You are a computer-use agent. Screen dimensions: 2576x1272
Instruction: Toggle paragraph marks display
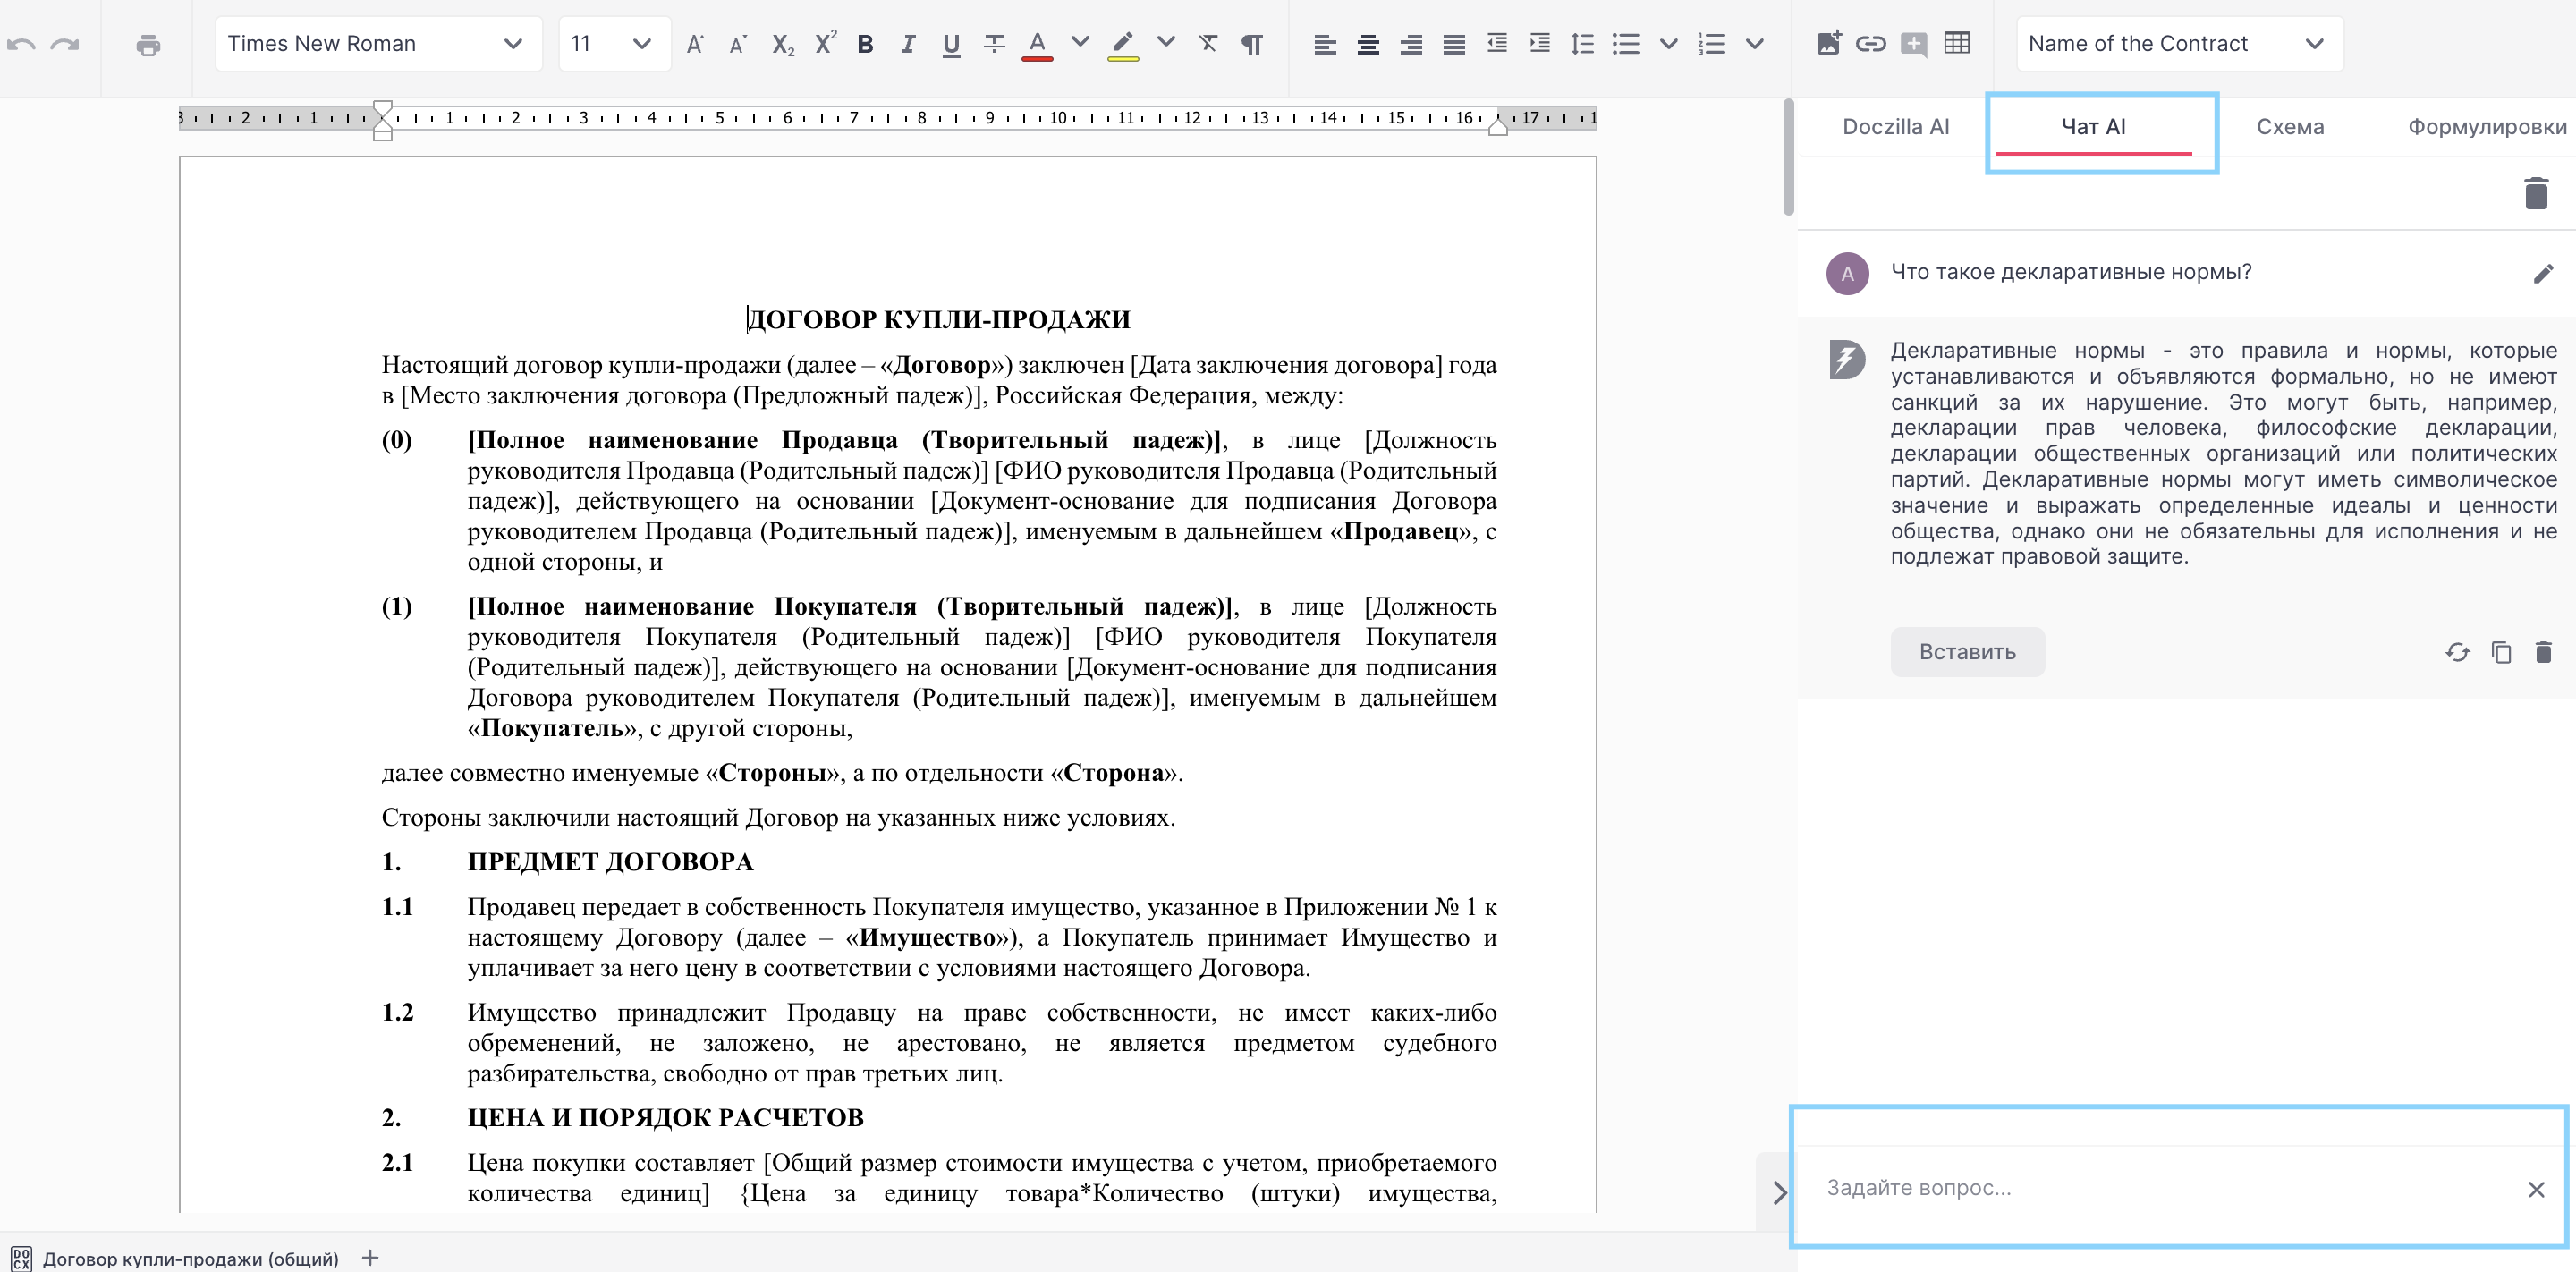coord(1251,44)
